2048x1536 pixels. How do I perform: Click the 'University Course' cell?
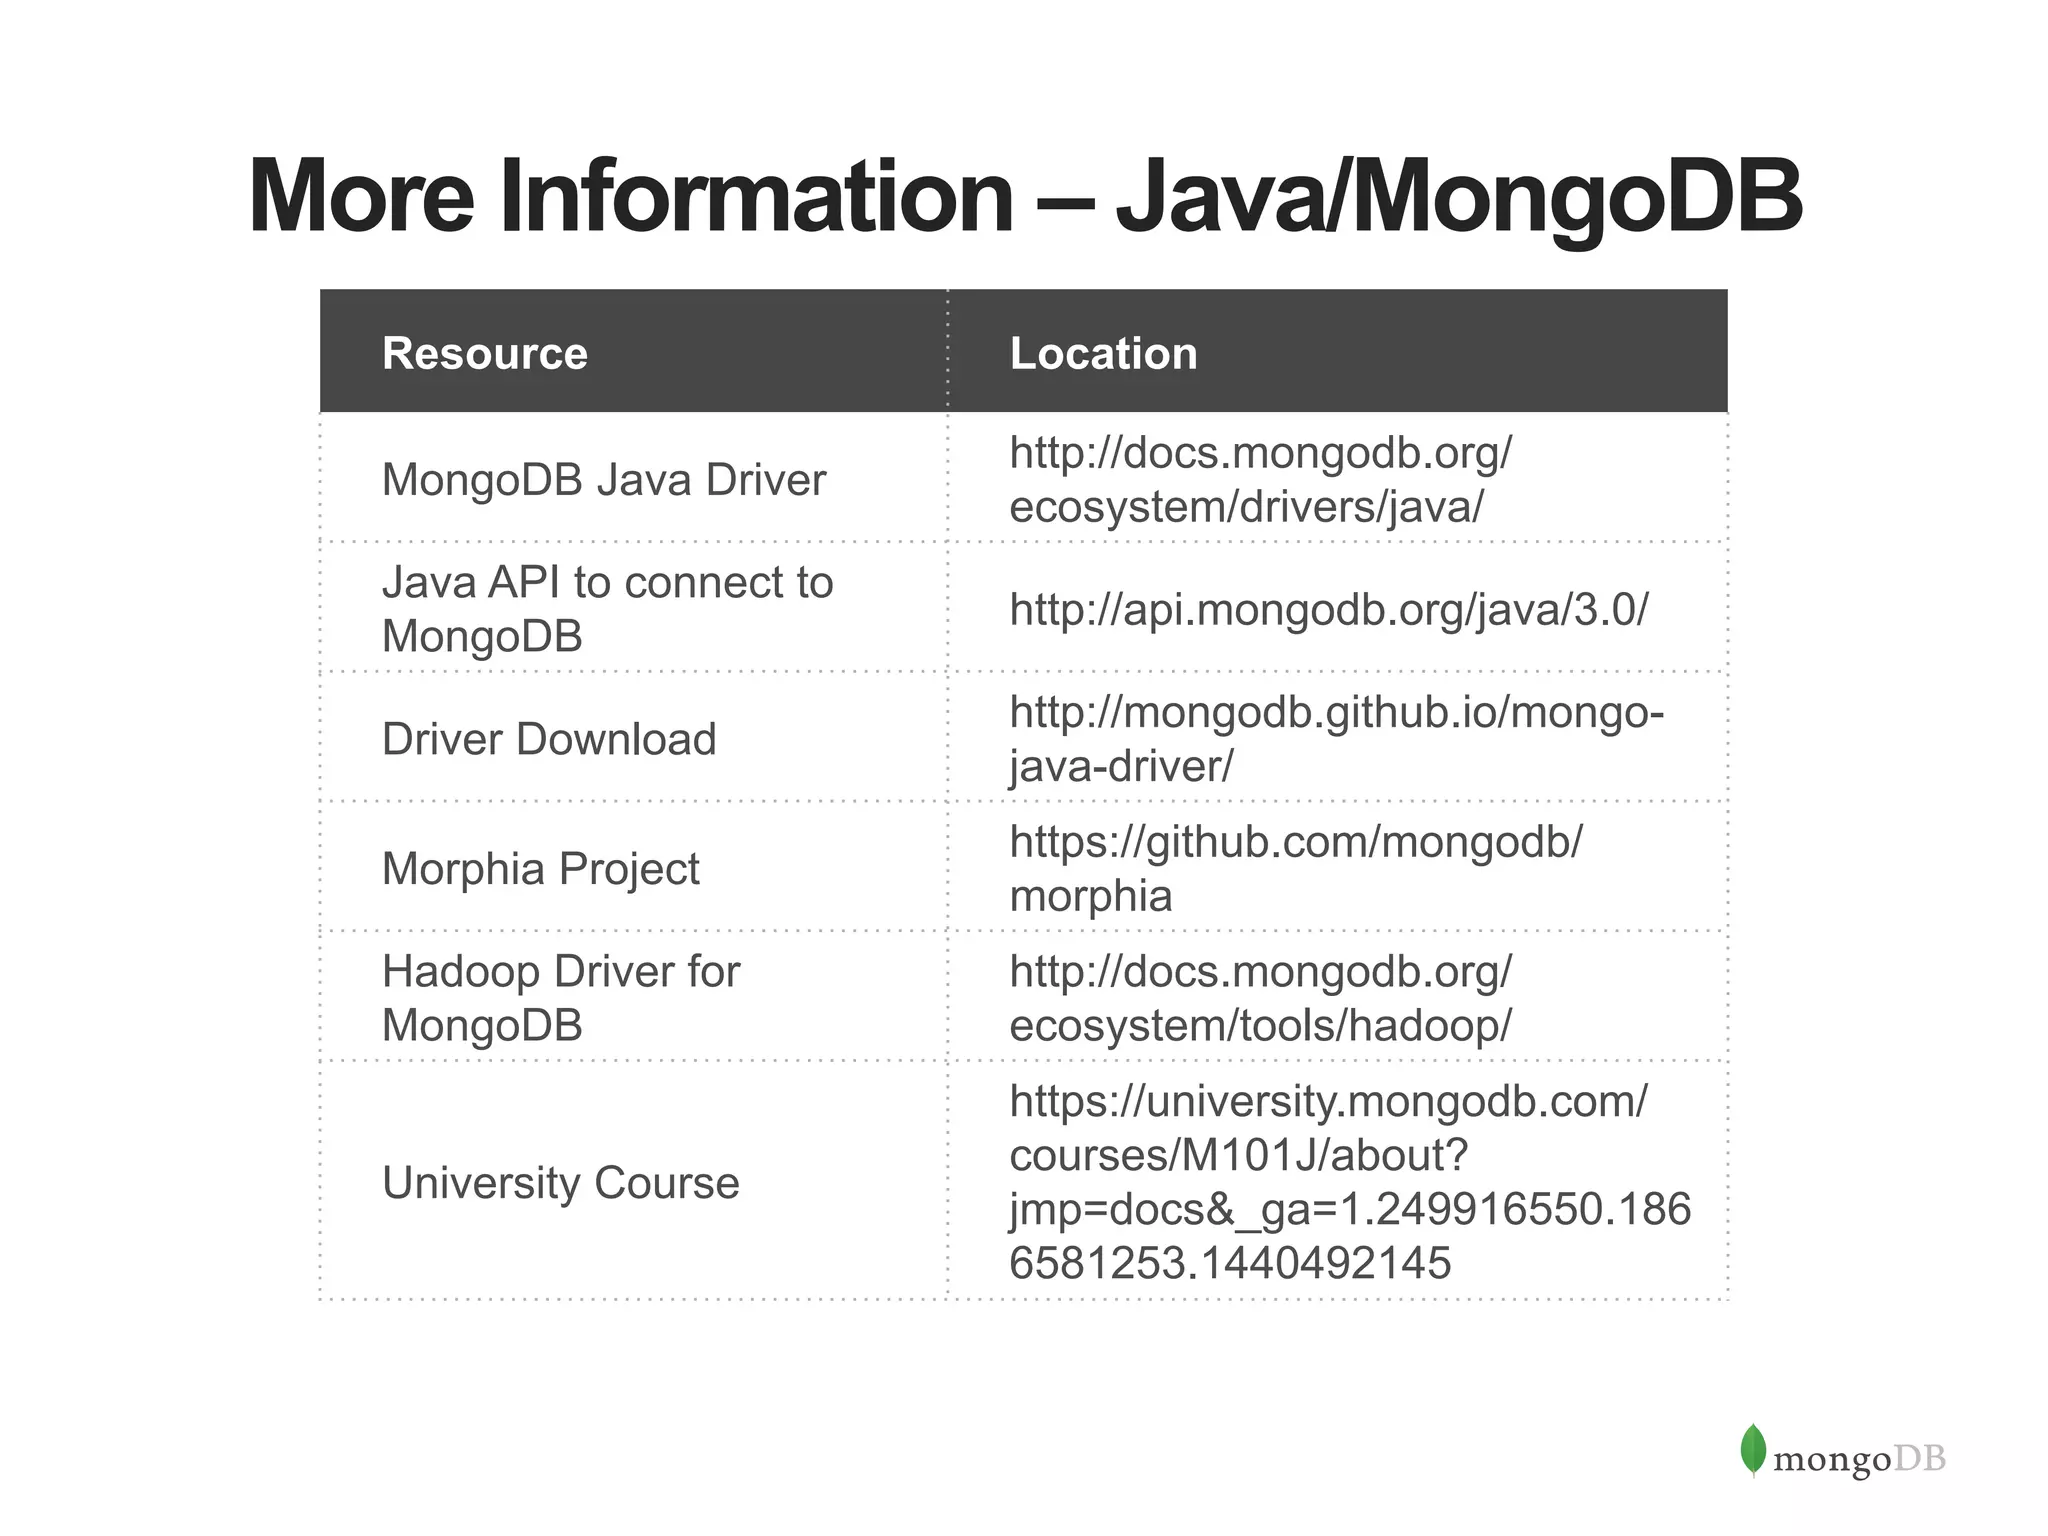(x=634, y=1181)
